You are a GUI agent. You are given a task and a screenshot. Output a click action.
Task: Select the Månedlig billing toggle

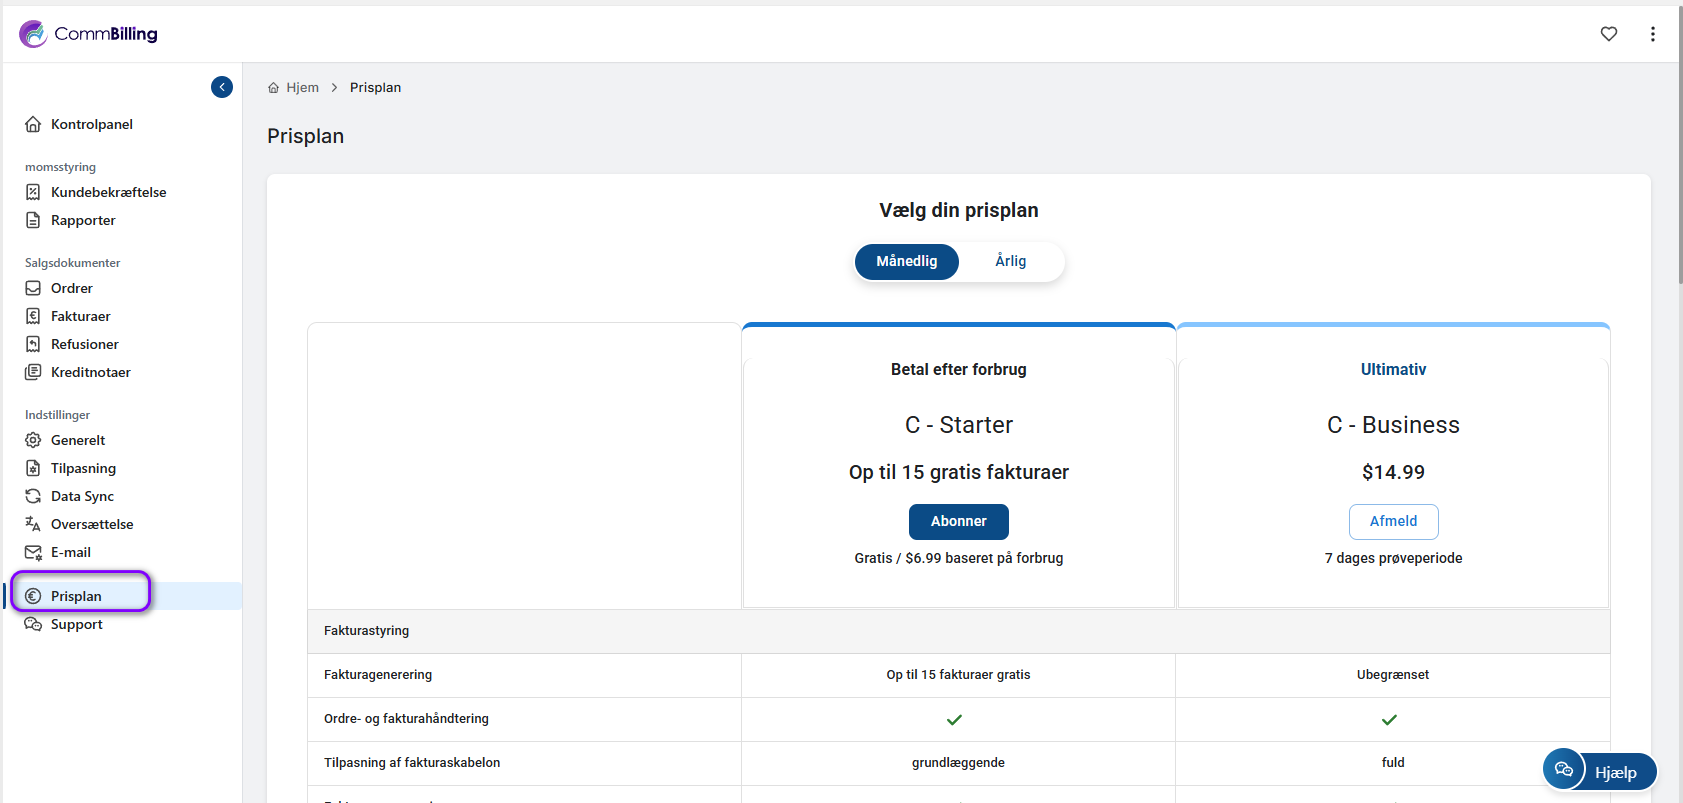[906, 261]
